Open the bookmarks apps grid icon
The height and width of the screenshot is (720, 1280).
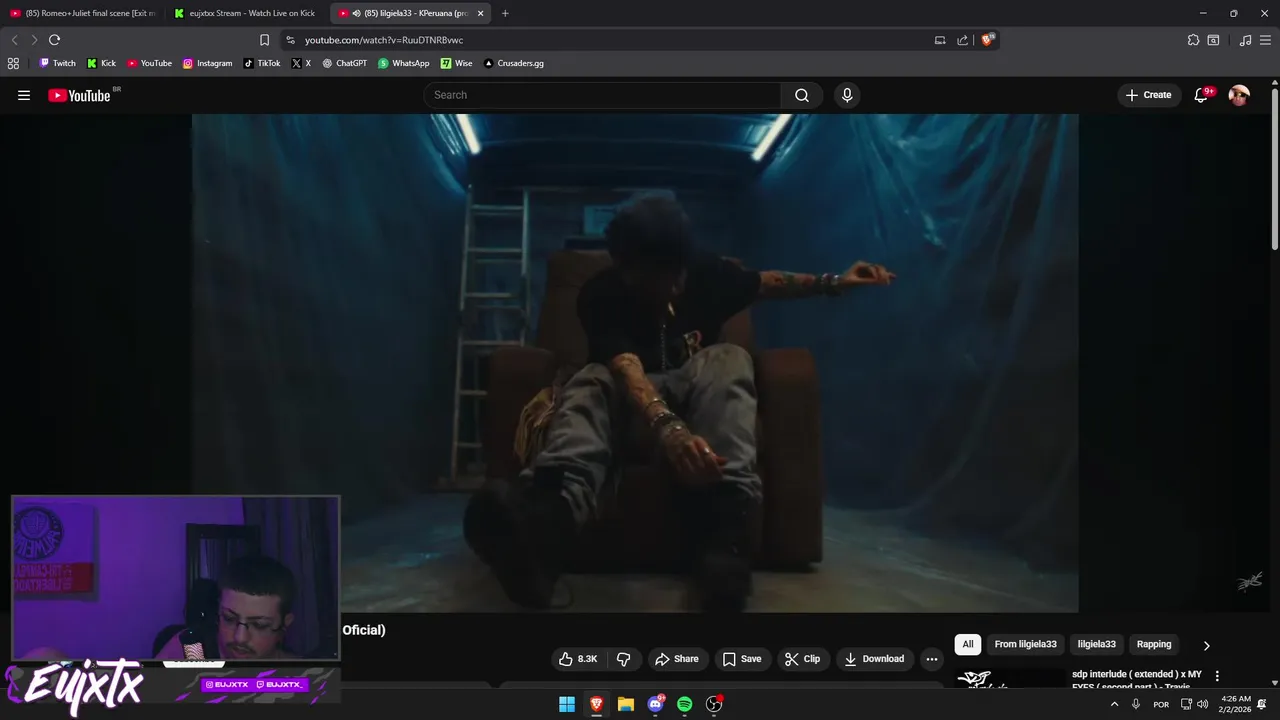pyautogui.click(x=13, y=63)
